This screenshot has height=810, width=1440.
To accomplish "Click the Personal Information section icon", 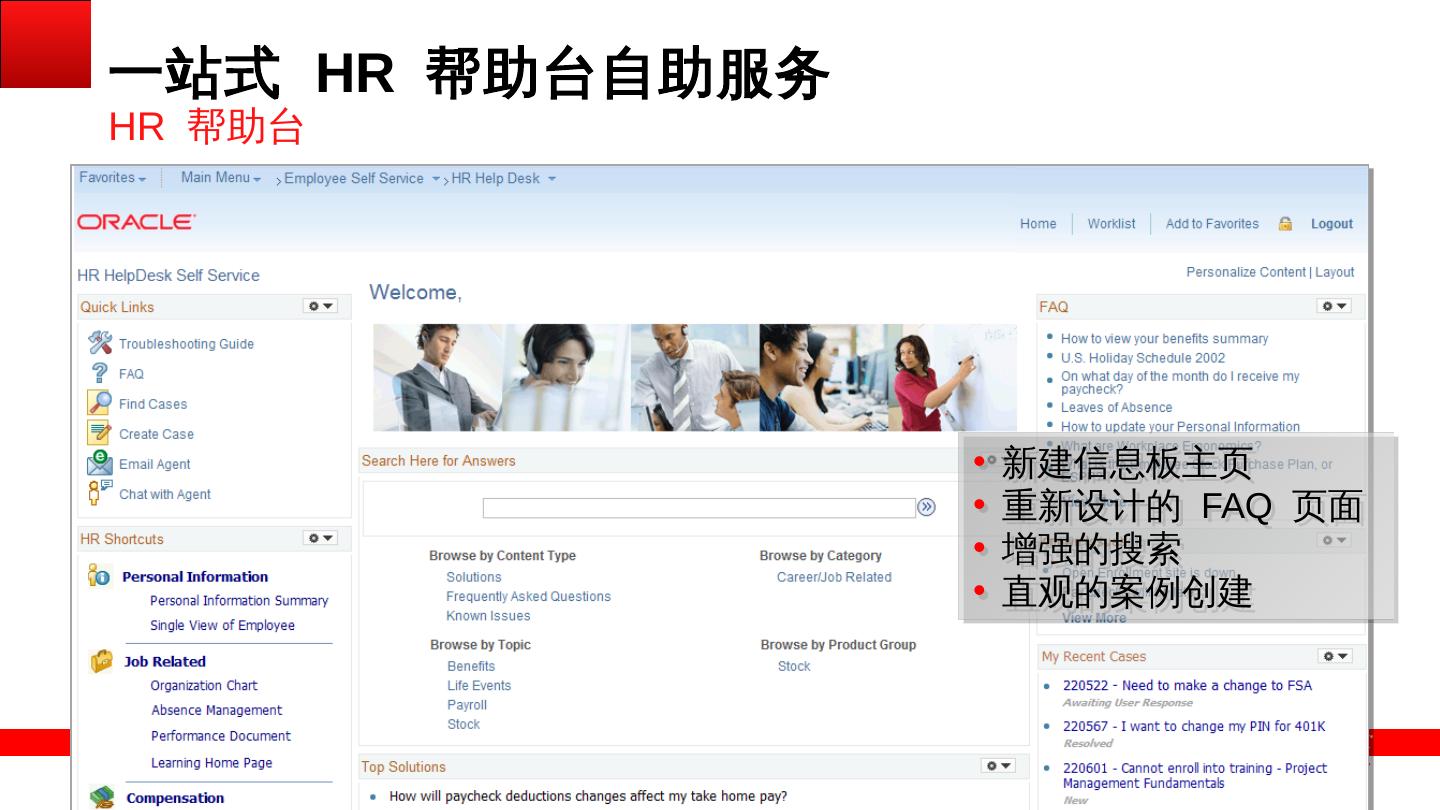I will click(99, 575).
